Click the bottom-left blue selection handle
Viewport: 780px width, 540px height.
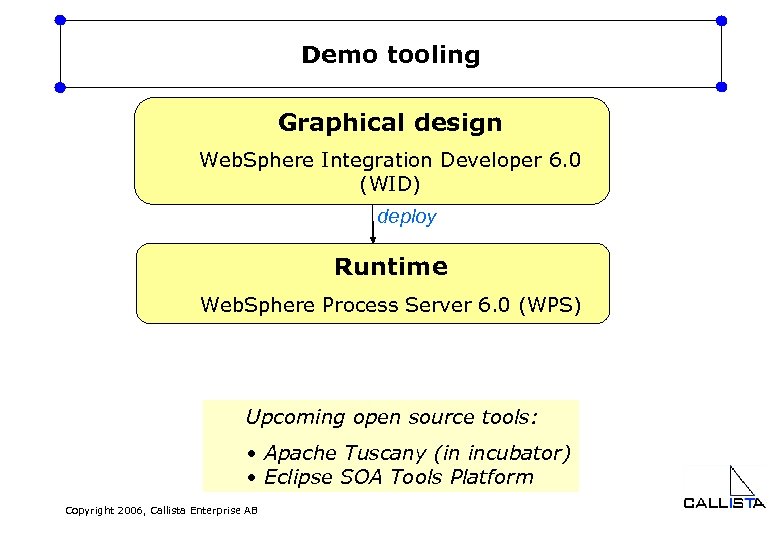point(60,88)
